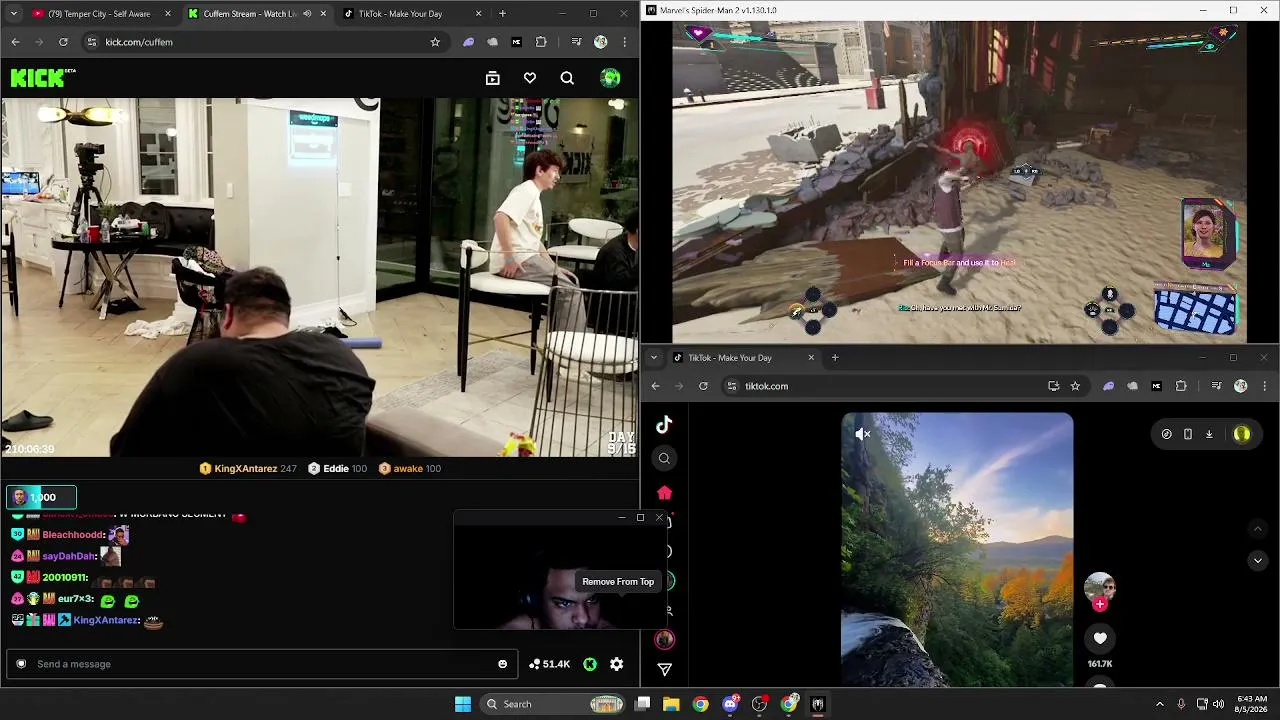Bookmark kick.com page with star icon
Viewport: 1280px width, 720px height.
click(435, 42)
